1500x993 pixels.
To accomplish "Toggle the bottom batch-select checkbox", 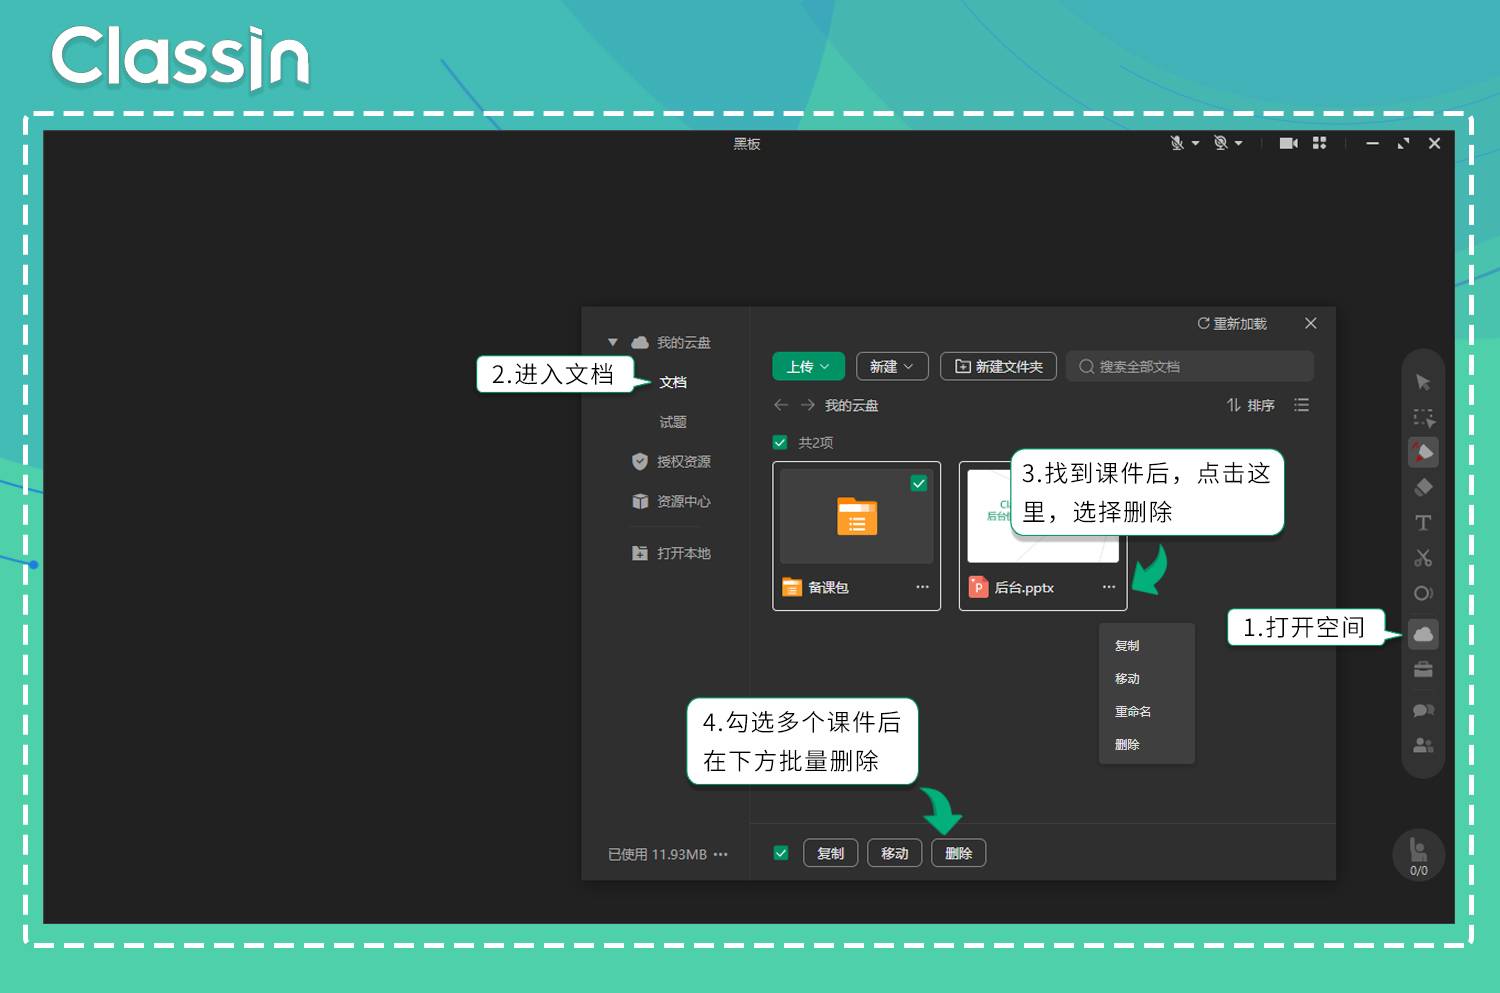I will click(781, 853).
